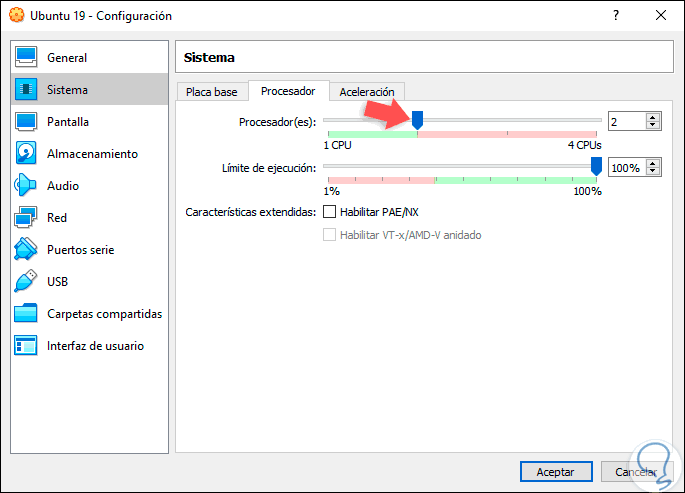Screen dimensions: 685x493
Task: Open Red settings category
Action: tap(90, 217)
